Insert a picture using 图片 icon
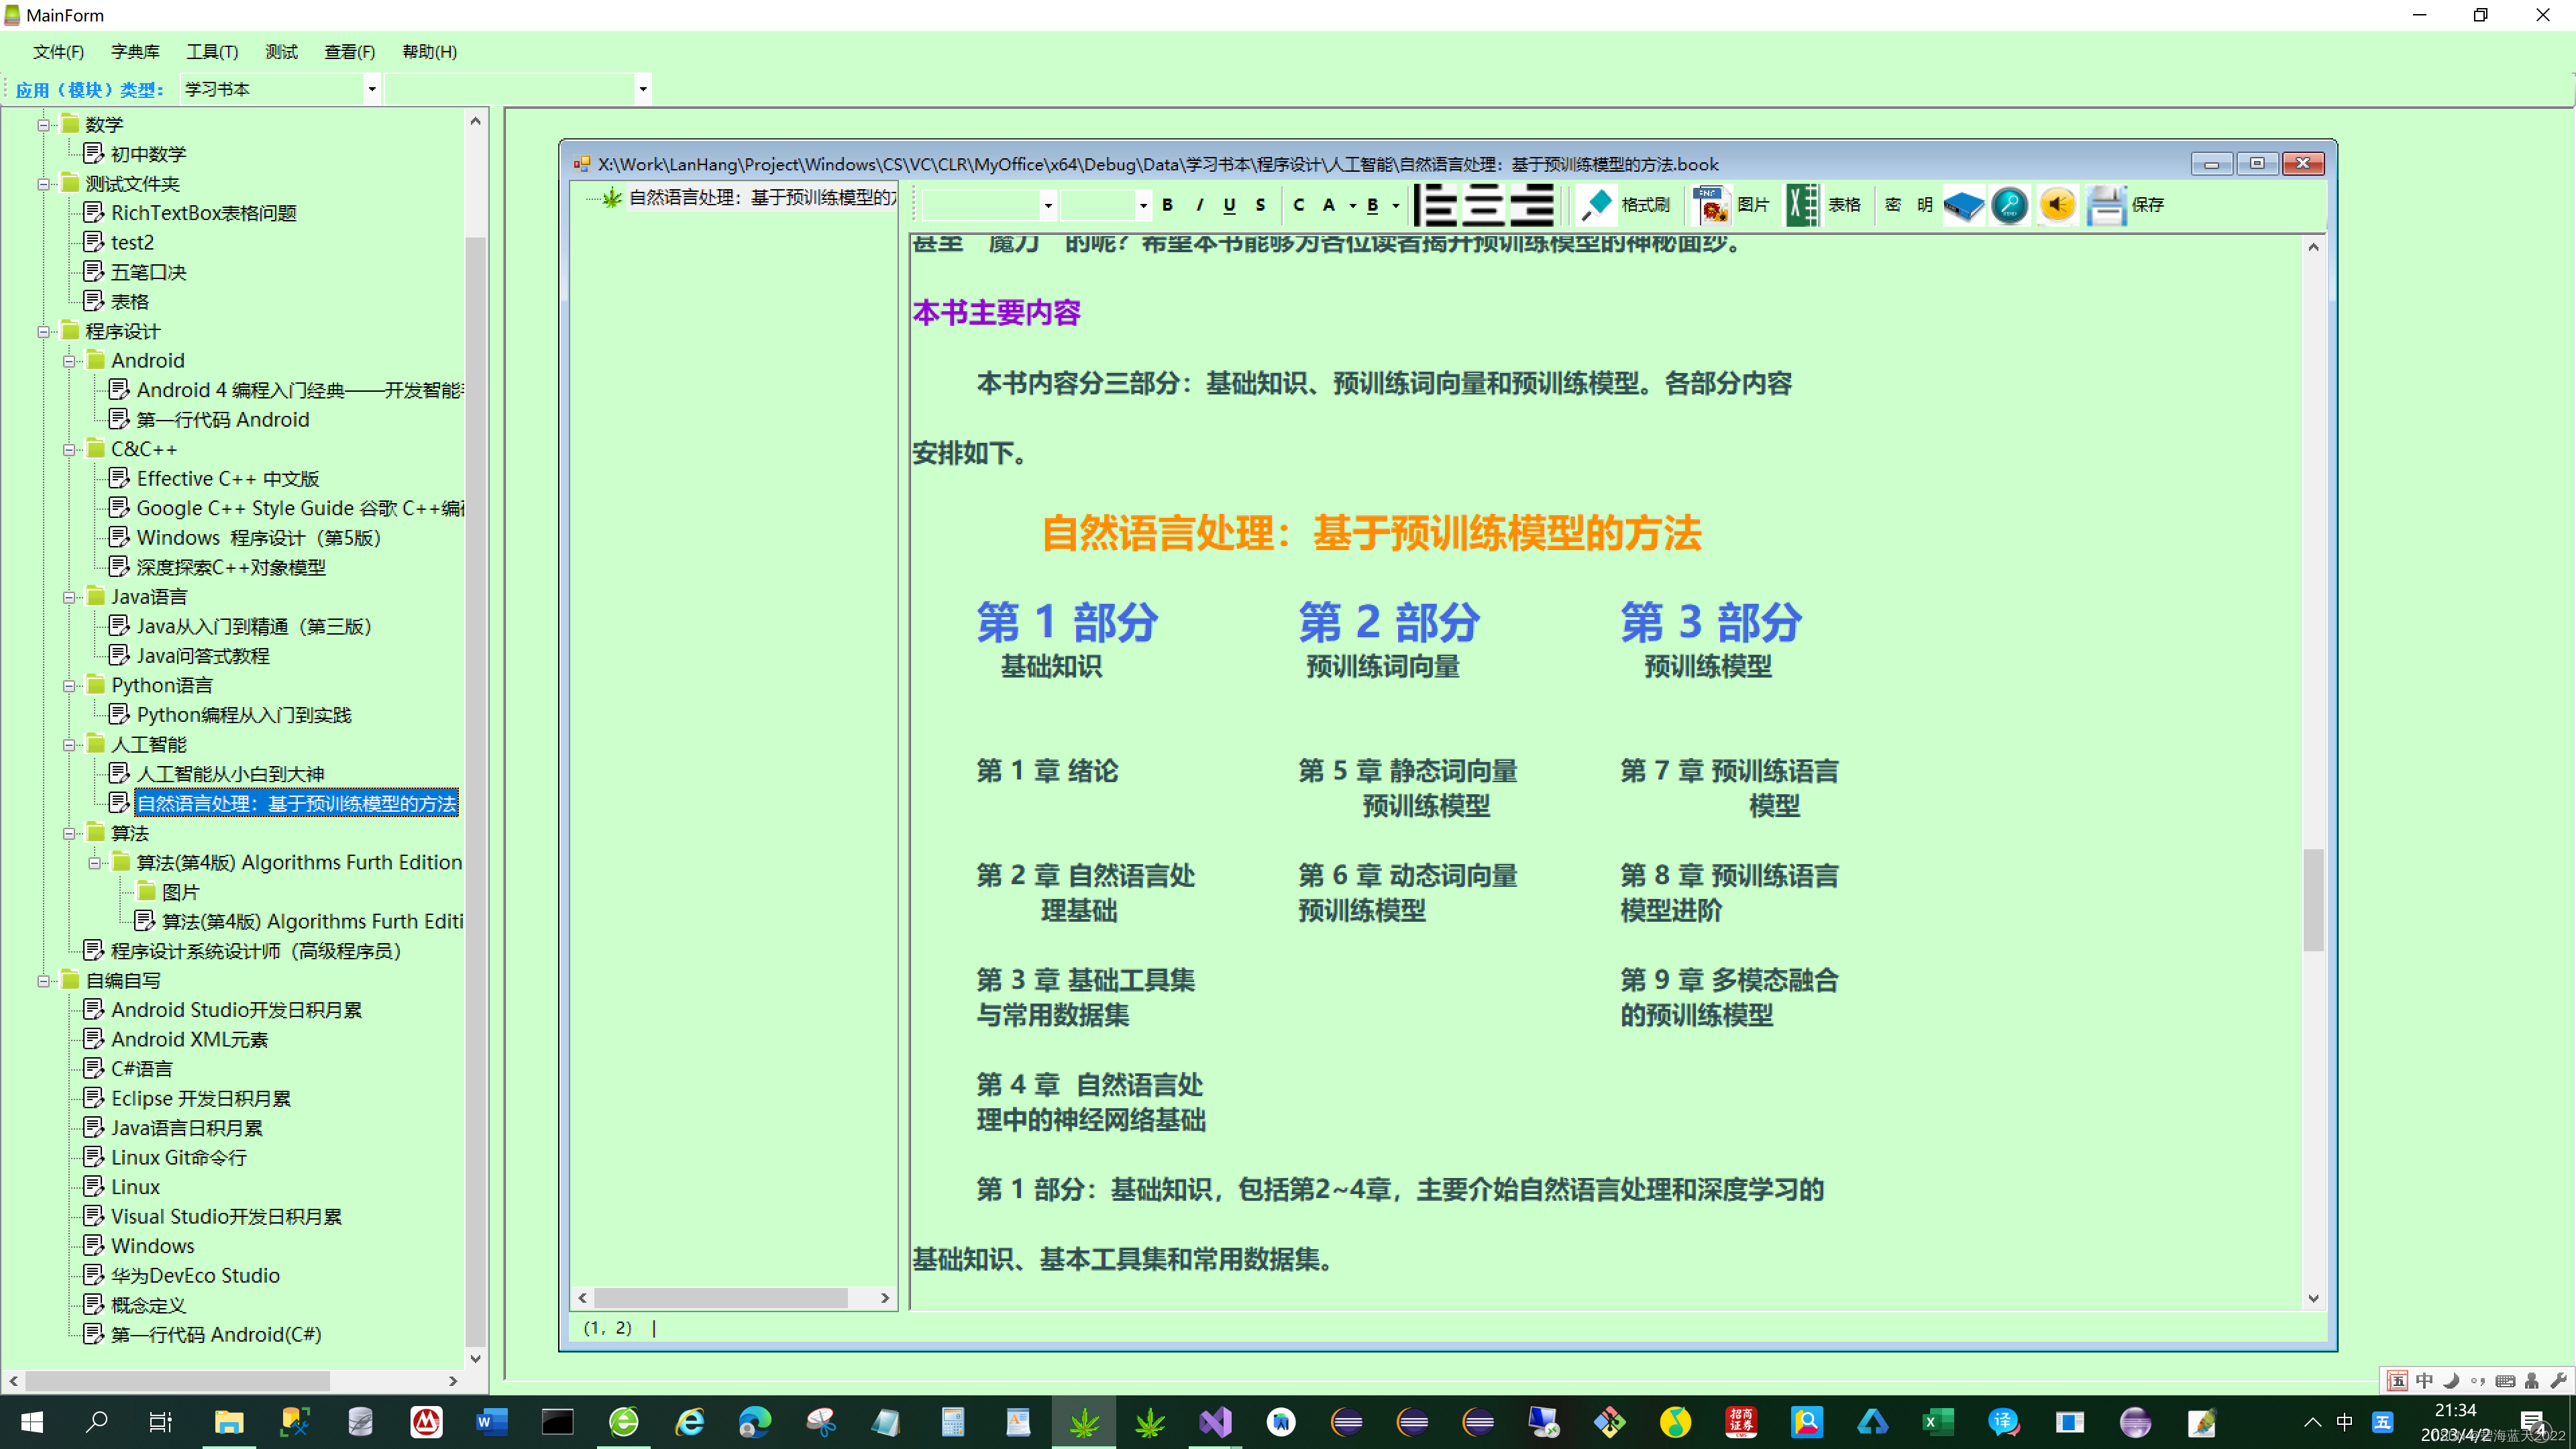2576x1449 pixels. pyautogui.click(x=1711, y=205)
